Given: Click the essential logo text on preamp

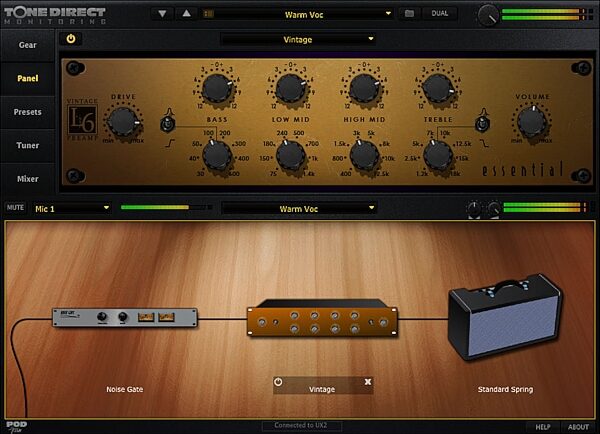Looking at the screenshot, I should coord(522,170).
